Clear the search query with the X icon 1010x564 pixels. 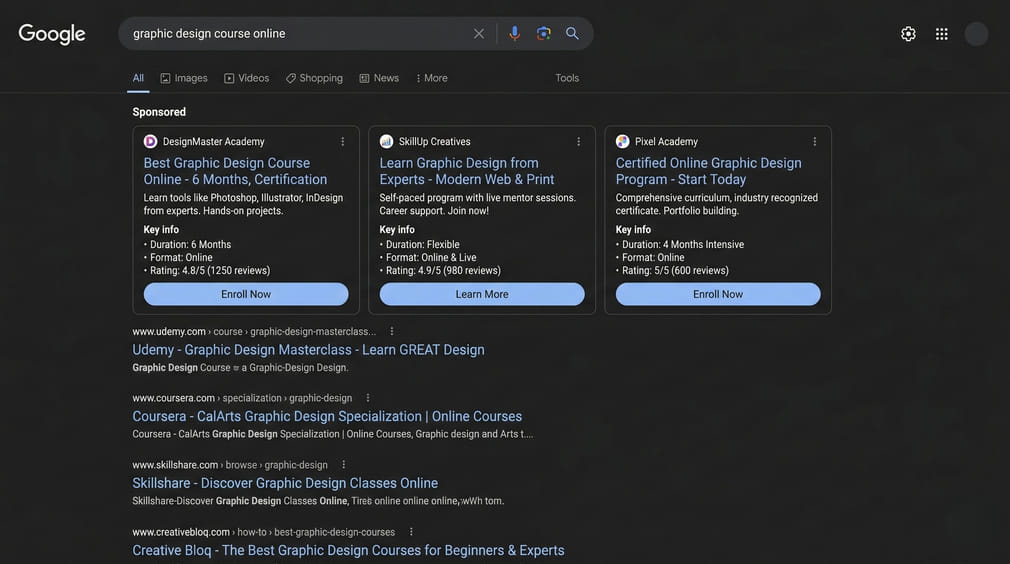coord(479,33)
